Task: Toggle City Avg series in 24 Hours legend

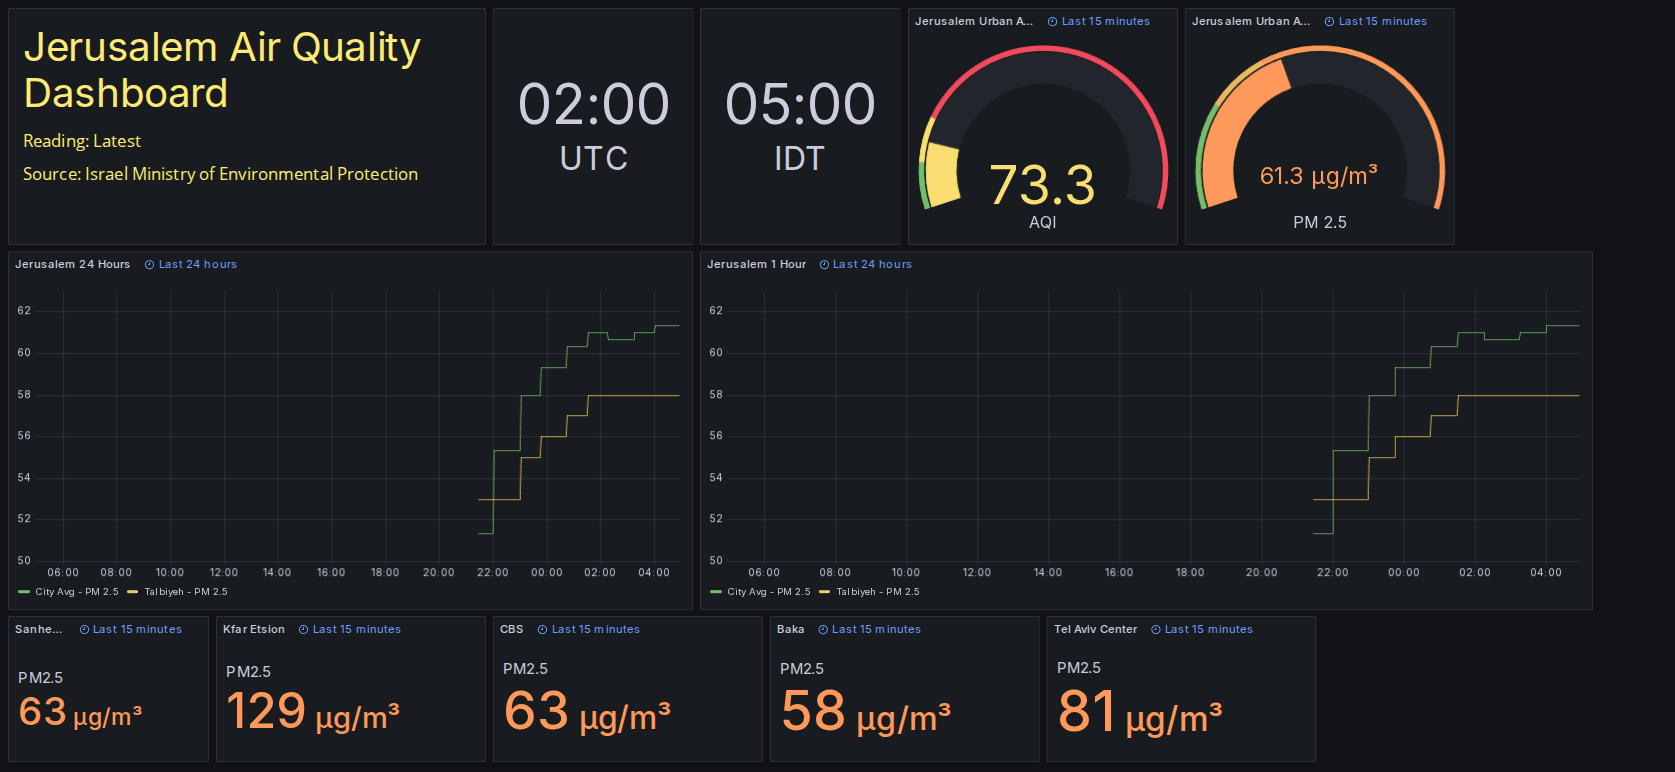Action: (x=77, y=592)
